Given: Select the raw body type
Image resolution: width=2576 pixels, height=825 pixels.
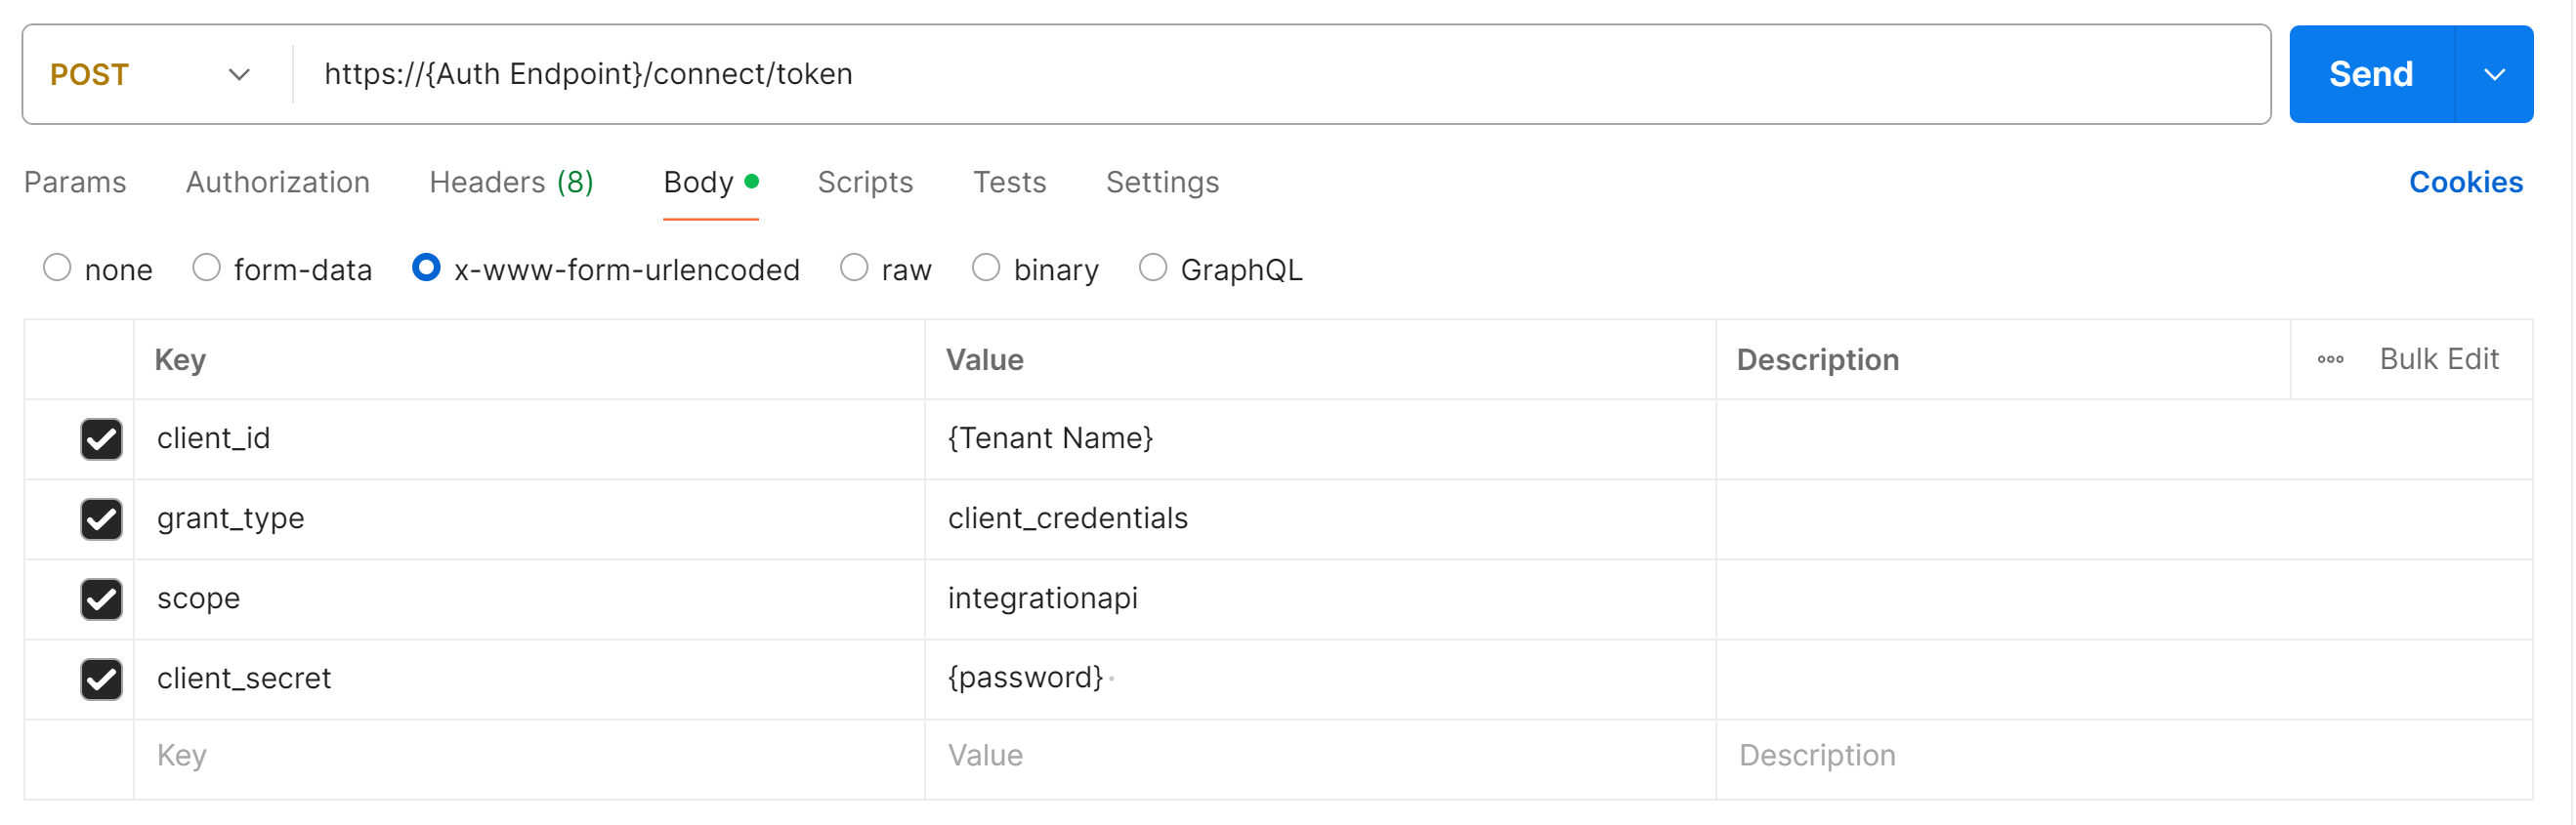Looking at the screenshot, I should [854, 268].
